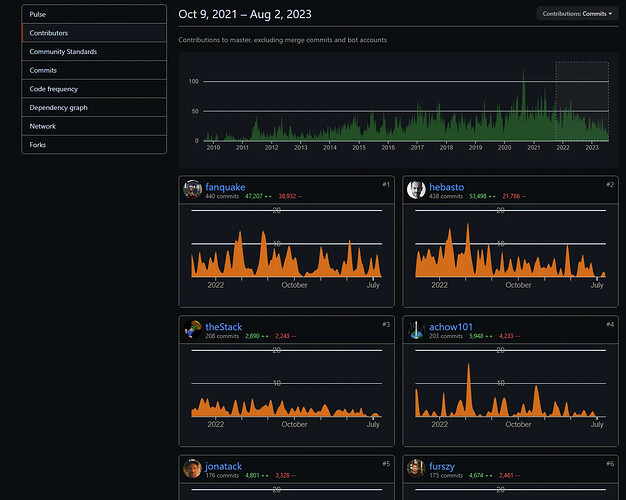This screenshot has width=626, height=500.
Task: Open hebasto's avatar image
Action: pos(416,189)
